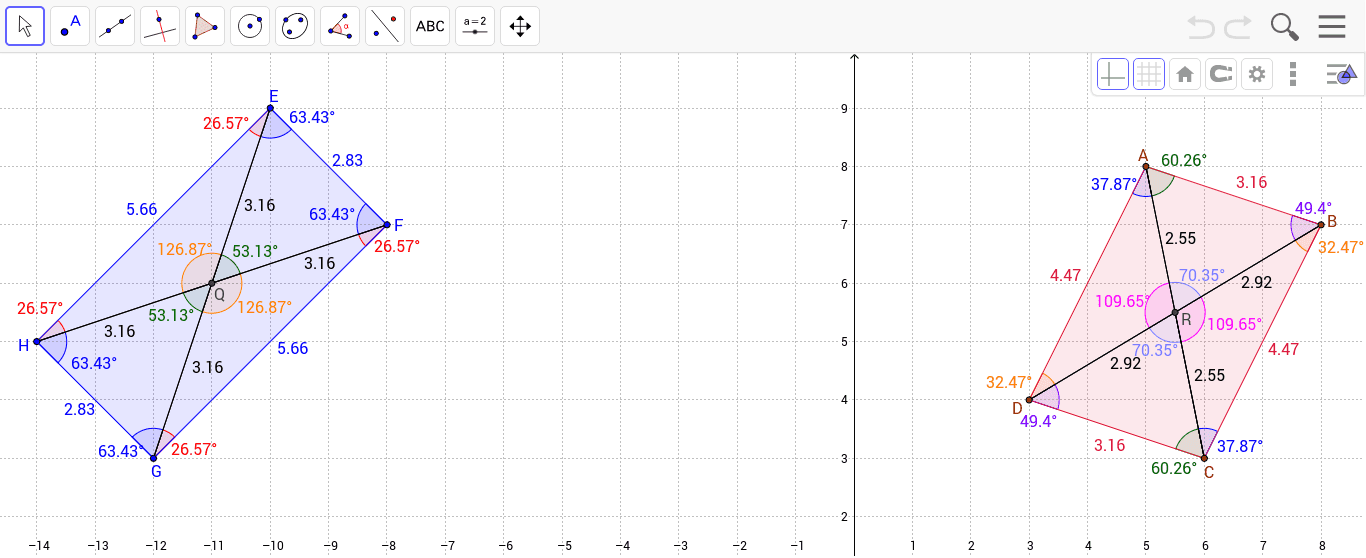Click the green 60.26° label at vertex C
Viewport: 1366px width, 558px height.
[1174, 467]
